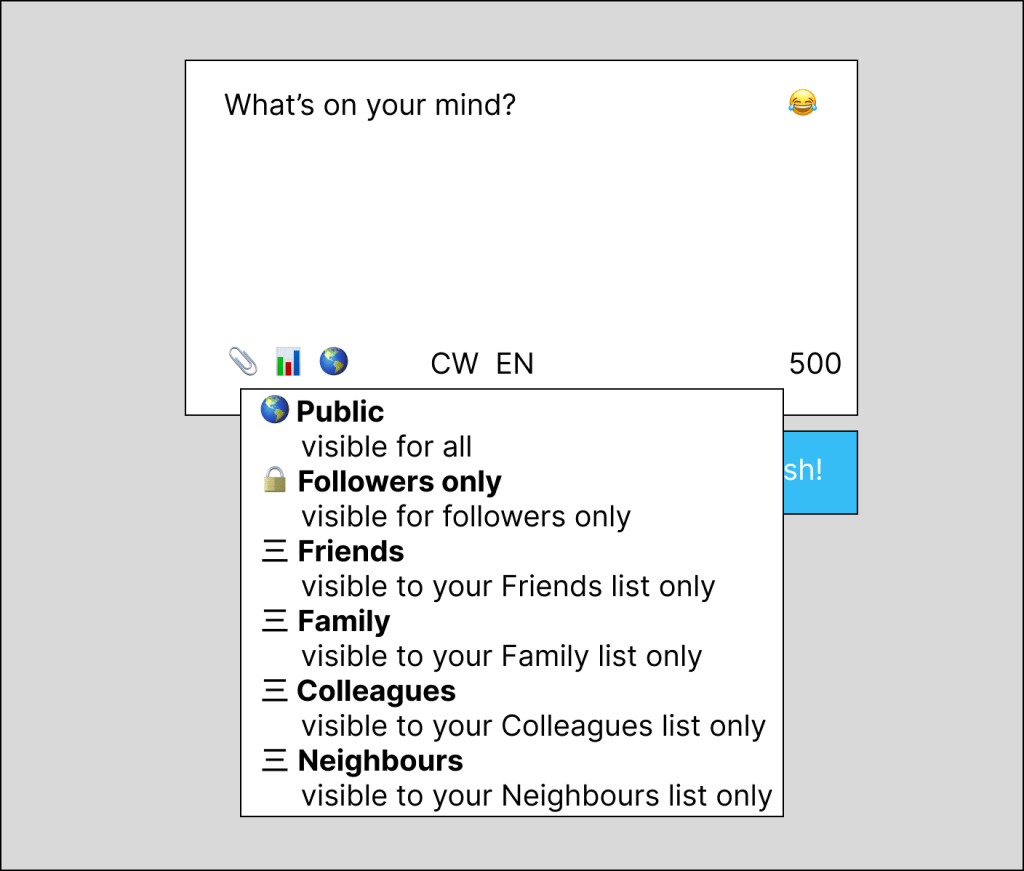This screenshot has height=871, width=1024.
Task: Click the lock icon beside Followers only
Action: click(274, 481)
